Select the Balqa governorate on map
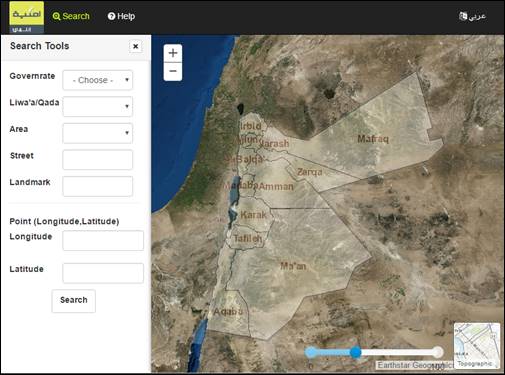Viewport: 505px width, 375px height. pyautogui.click(x=250, y=159)
